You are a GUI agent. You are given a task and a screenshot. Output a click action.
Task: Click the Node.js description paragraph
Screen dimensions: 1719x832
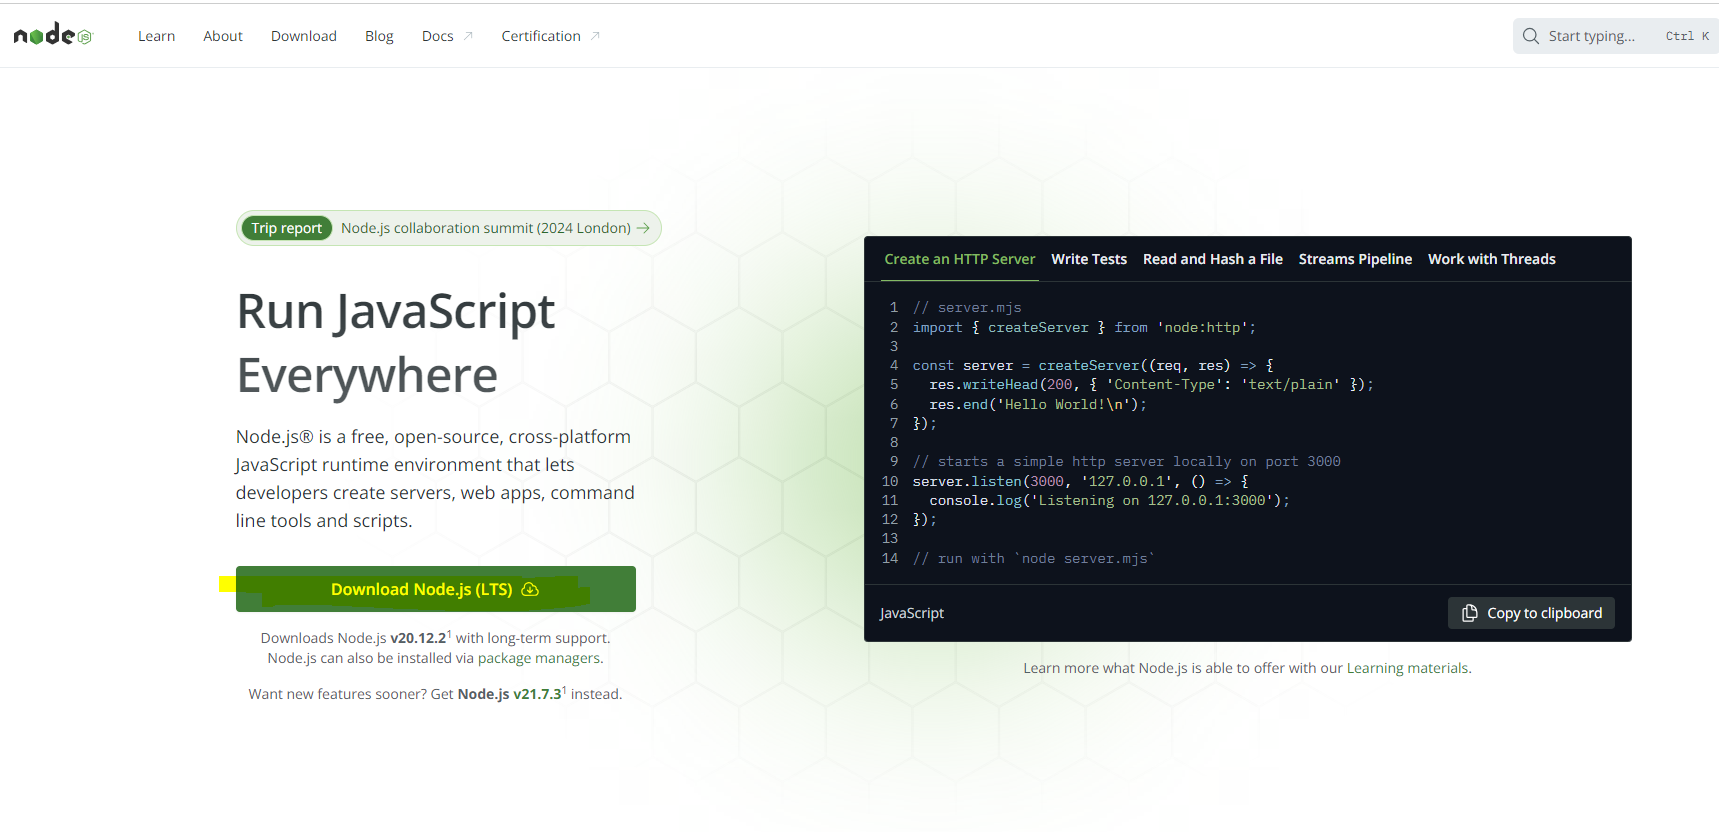coord(435,479)
